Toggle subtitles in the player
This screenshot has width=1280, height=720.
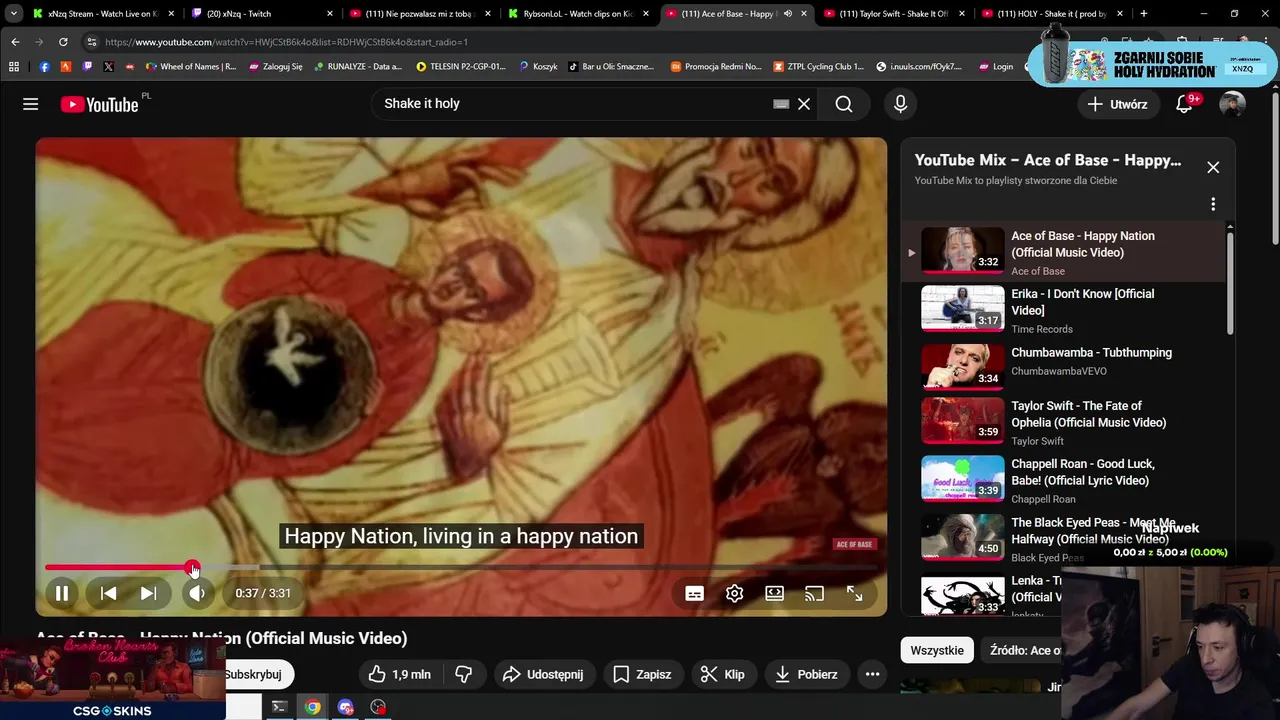(694, 593)
